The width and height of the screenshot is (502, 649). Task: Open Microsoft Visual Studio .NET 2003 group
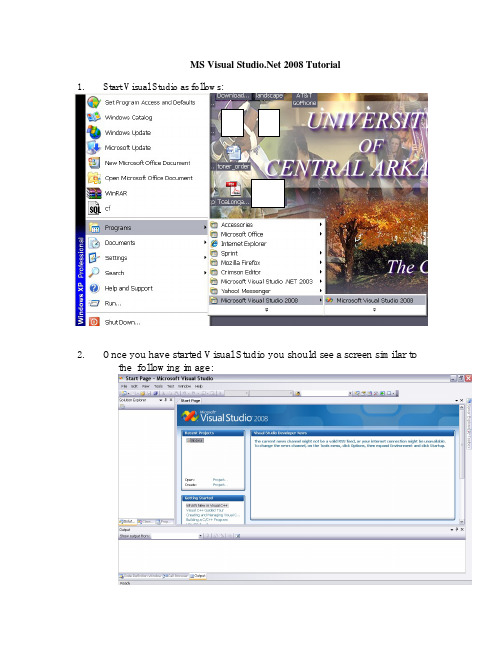coord(267,281)
